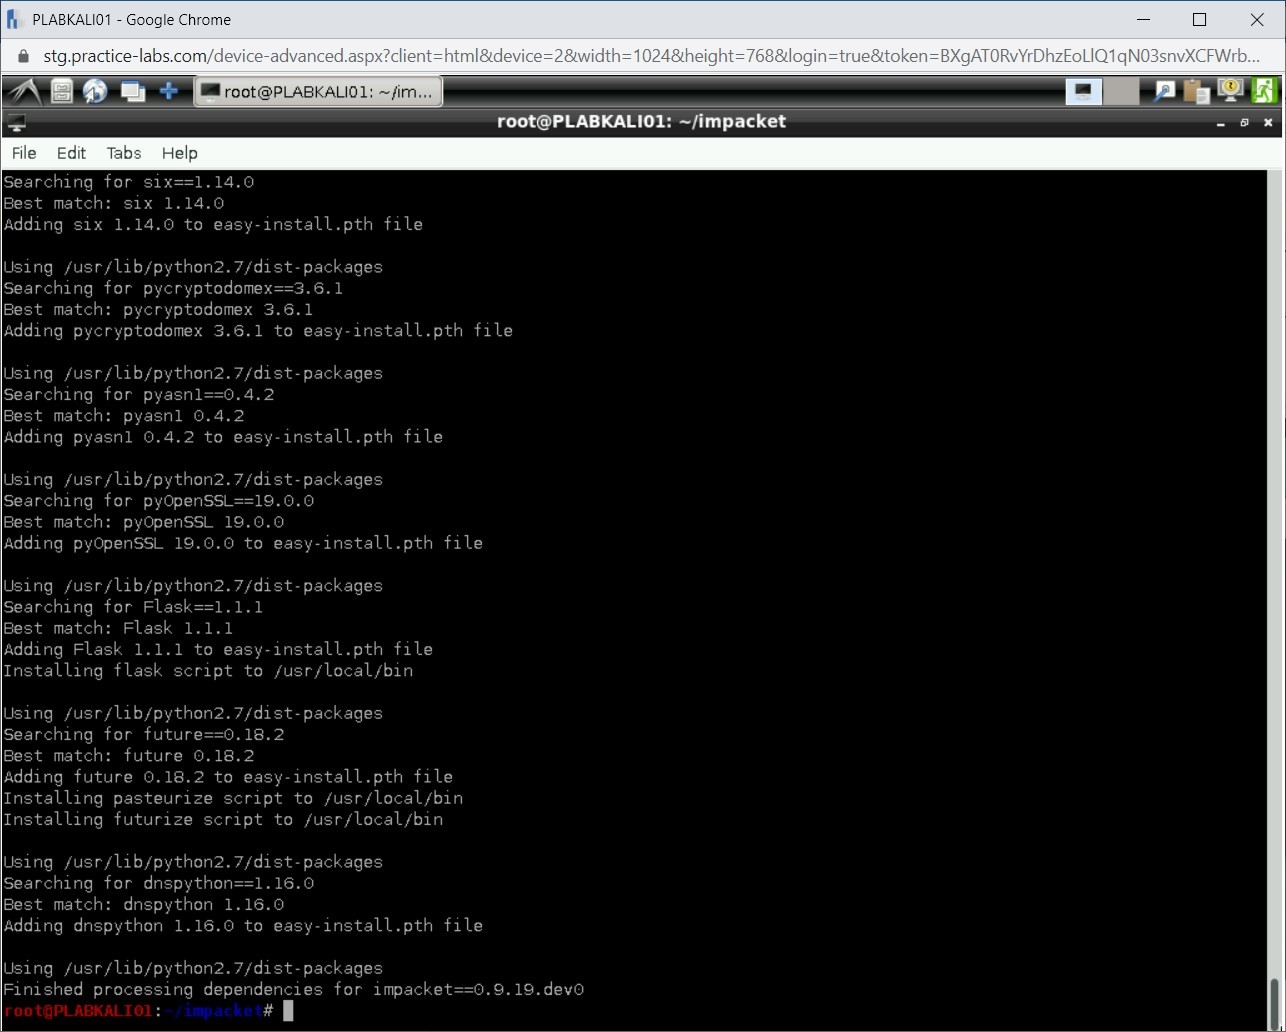Image resolution: width=1286 pixels, height=1032 pixels.
Task: Open the Kali applications menu icon
Action: tap(24, 92)
